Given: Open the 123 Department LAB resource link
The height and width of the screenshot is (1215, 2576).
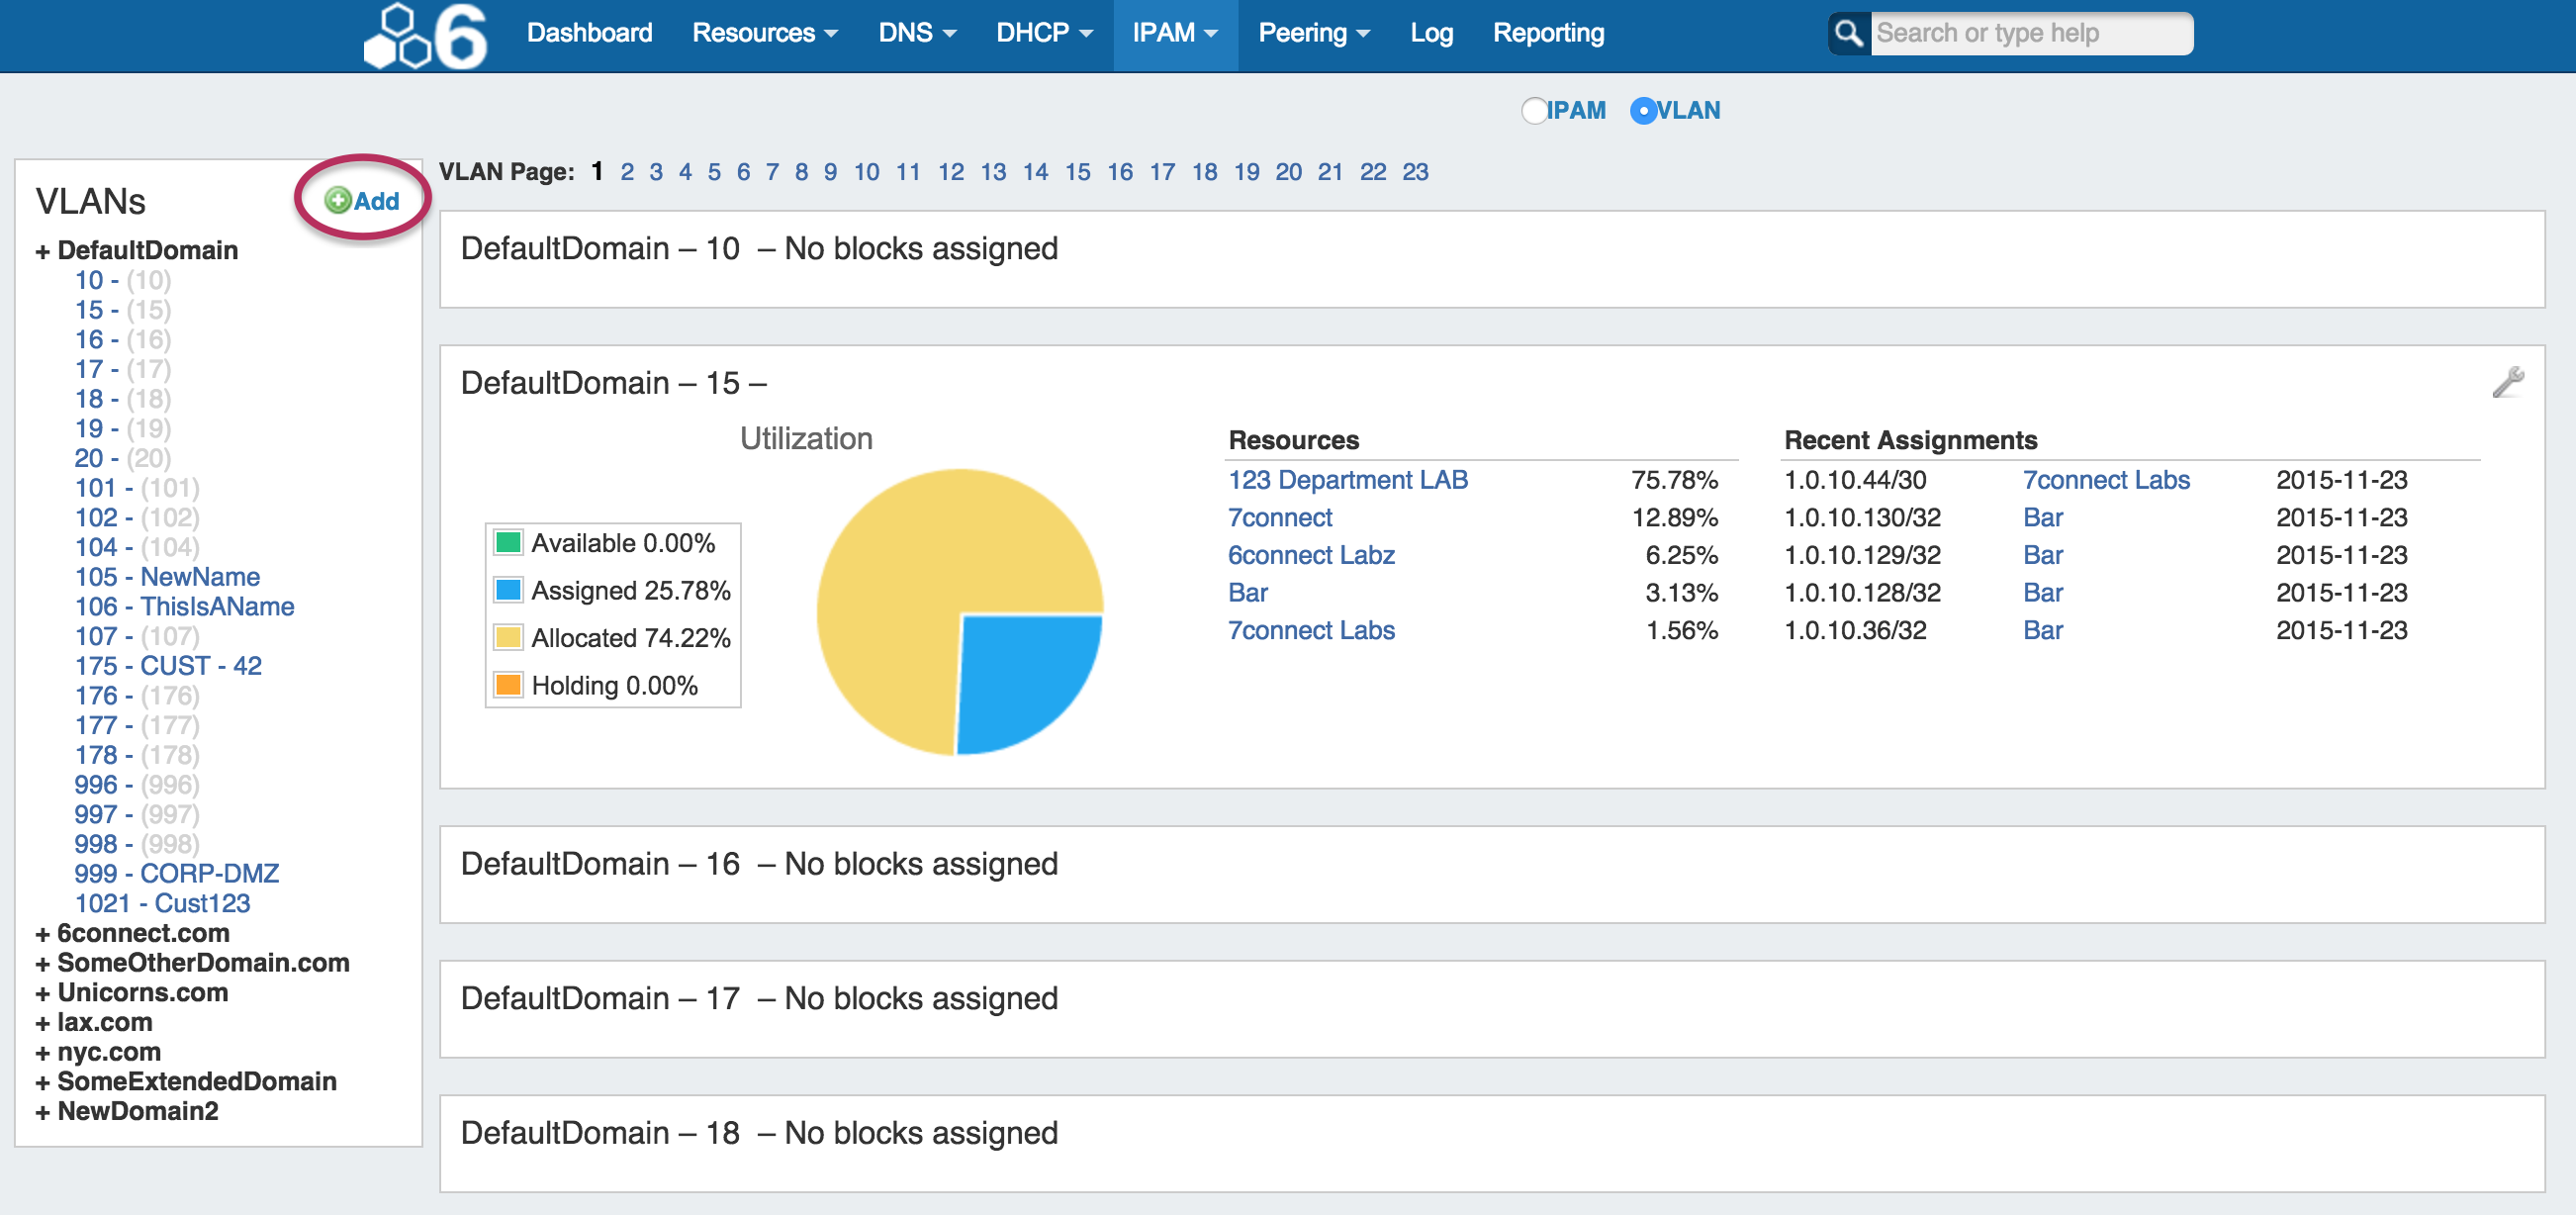Looking at the screenshot, I should point(1347,480).
